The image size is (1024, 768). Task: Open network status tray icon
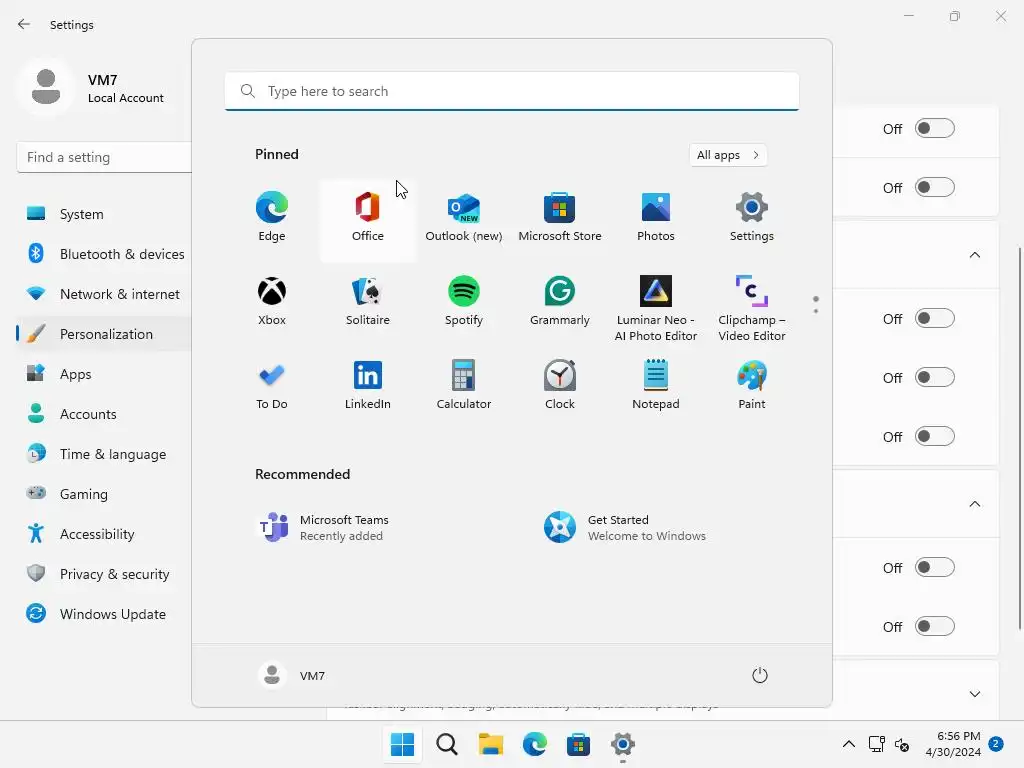coord(876,744)
